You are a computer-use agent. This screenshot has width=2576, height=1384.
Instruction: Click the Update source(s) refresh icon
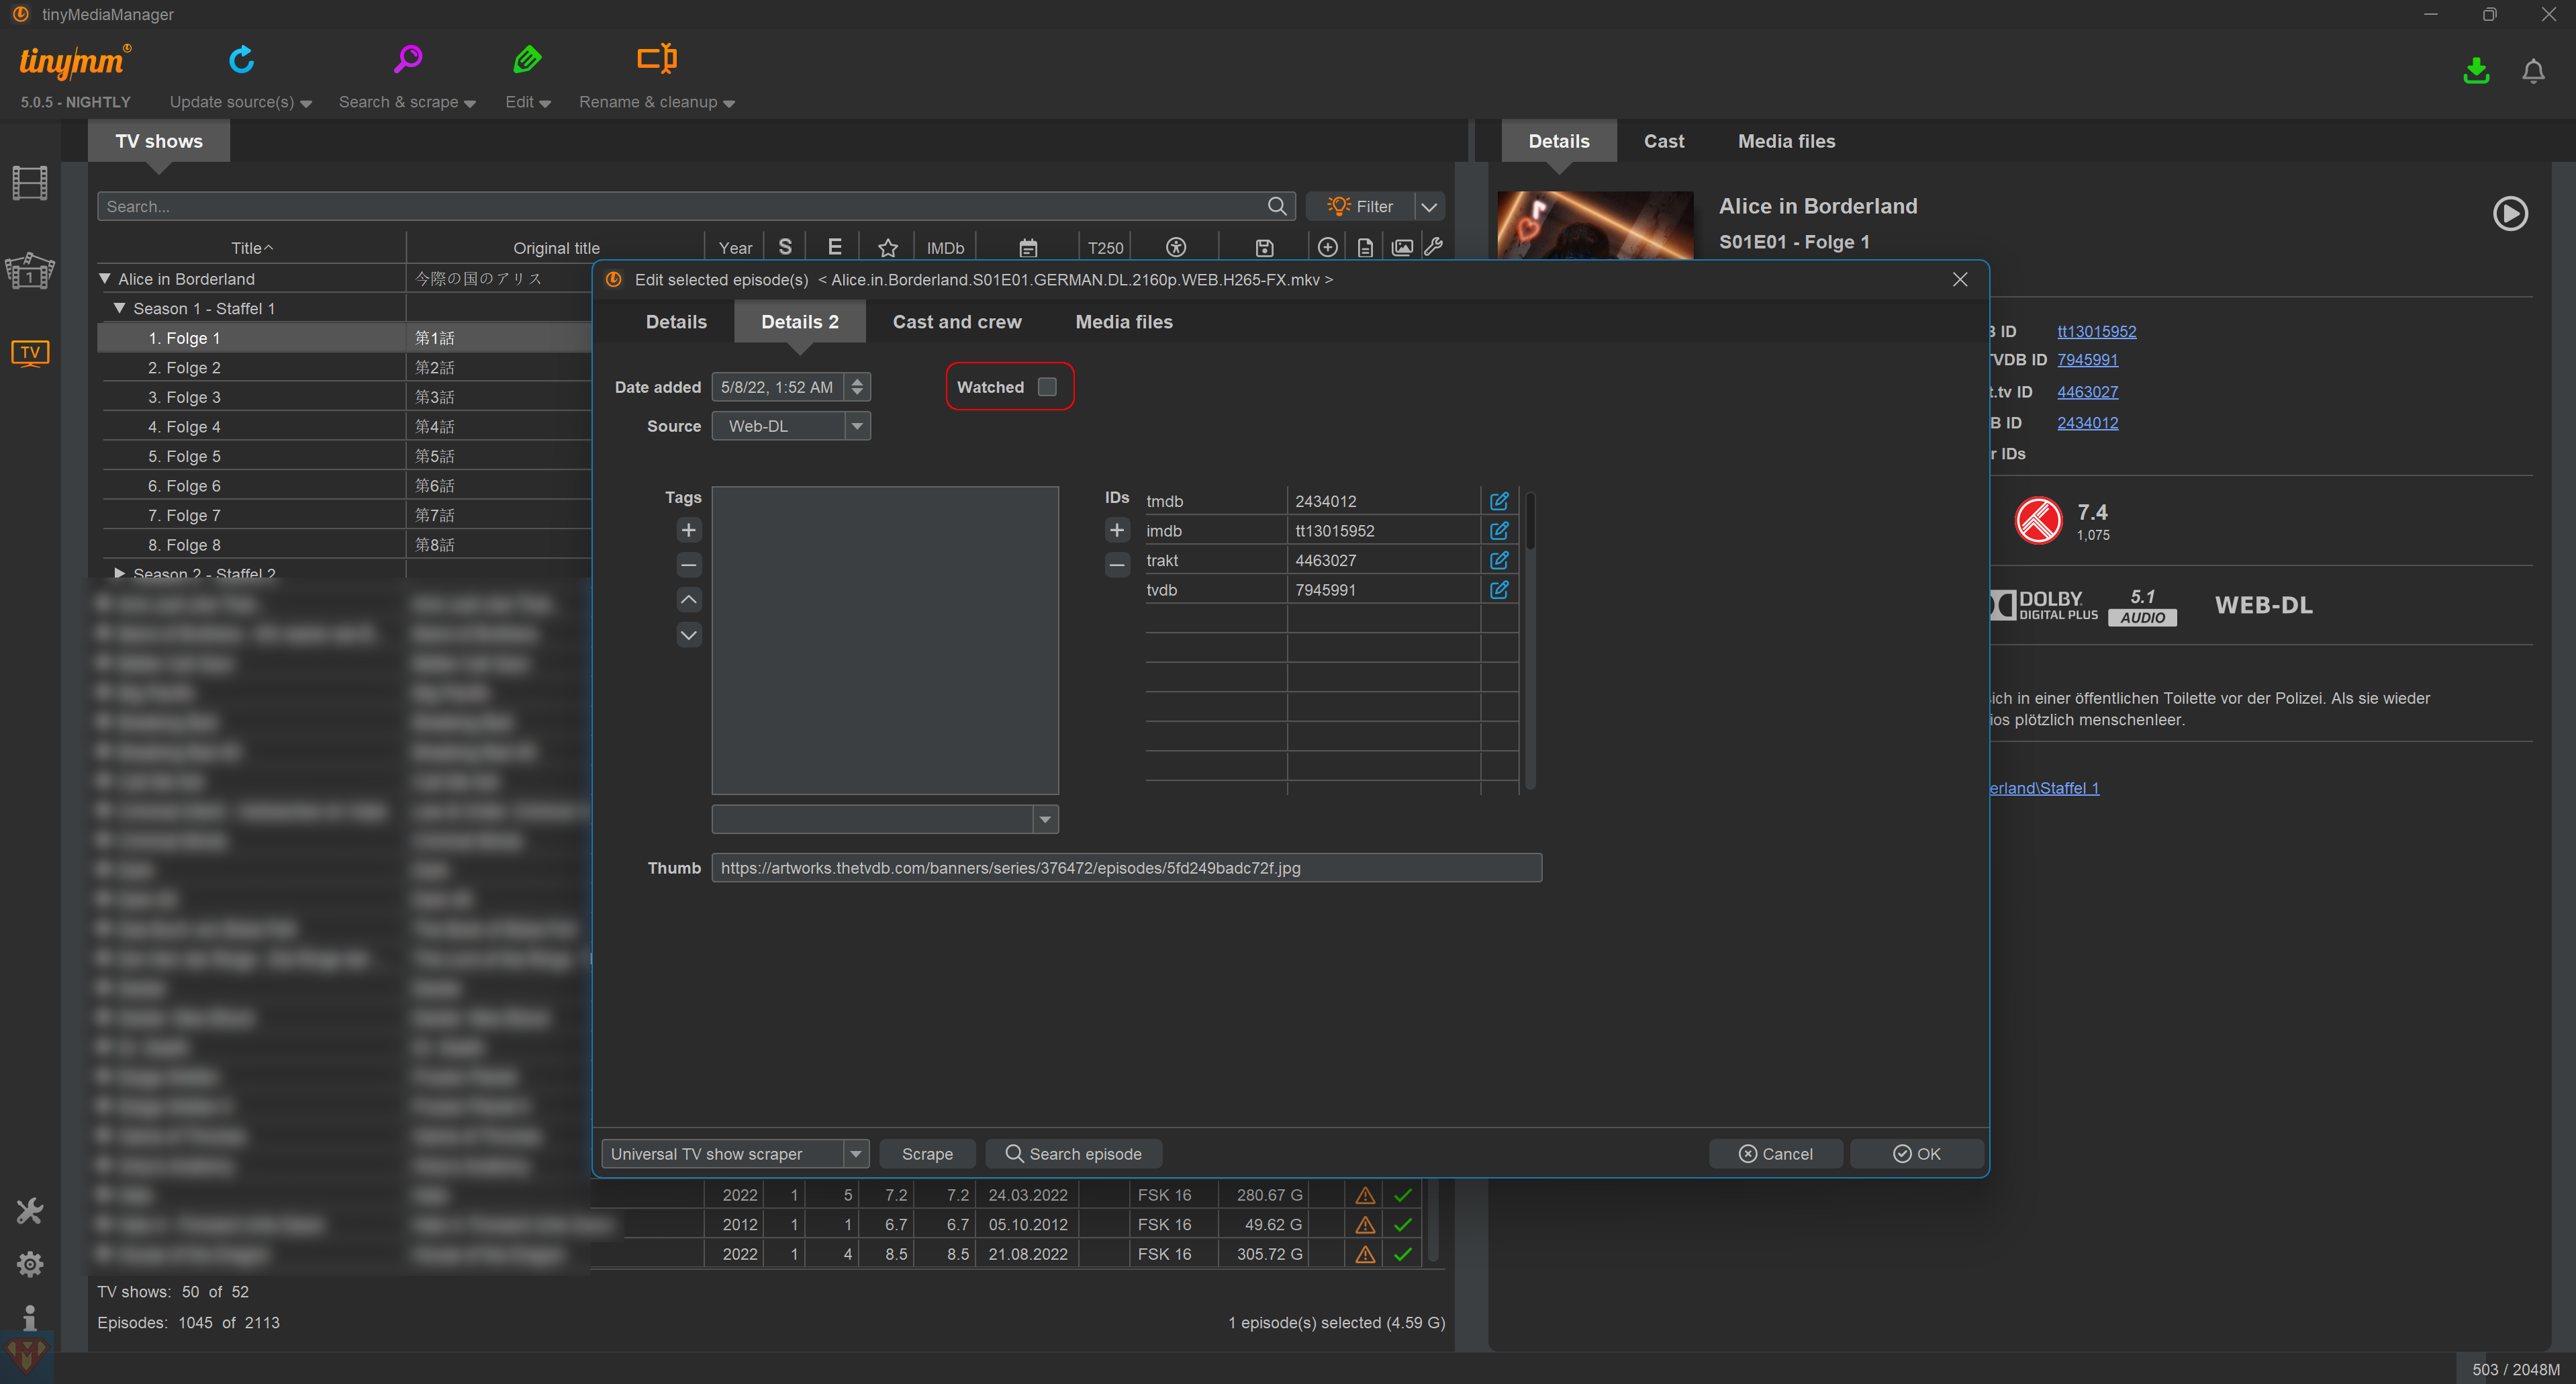click(241, 60)
